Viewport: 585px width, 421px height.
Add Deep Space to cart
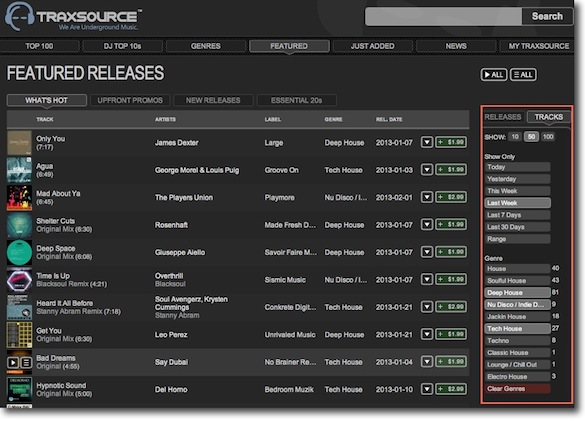[x=451, y=252]
